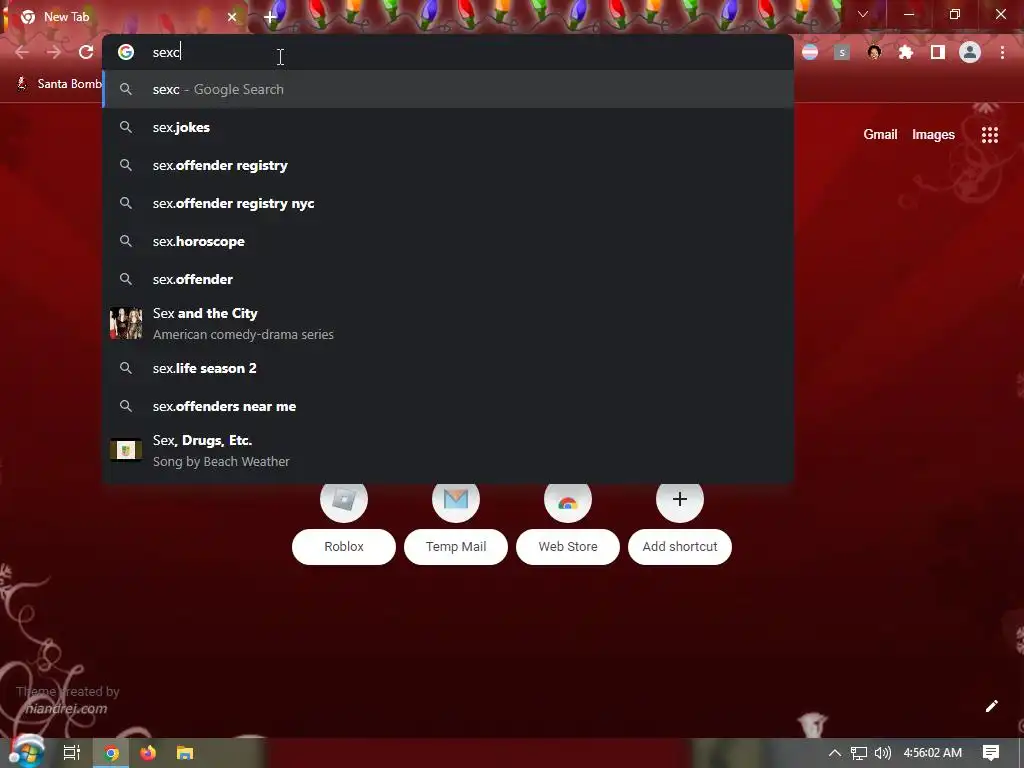
Task: Close the New Tab tab
Action: point(232,17)
